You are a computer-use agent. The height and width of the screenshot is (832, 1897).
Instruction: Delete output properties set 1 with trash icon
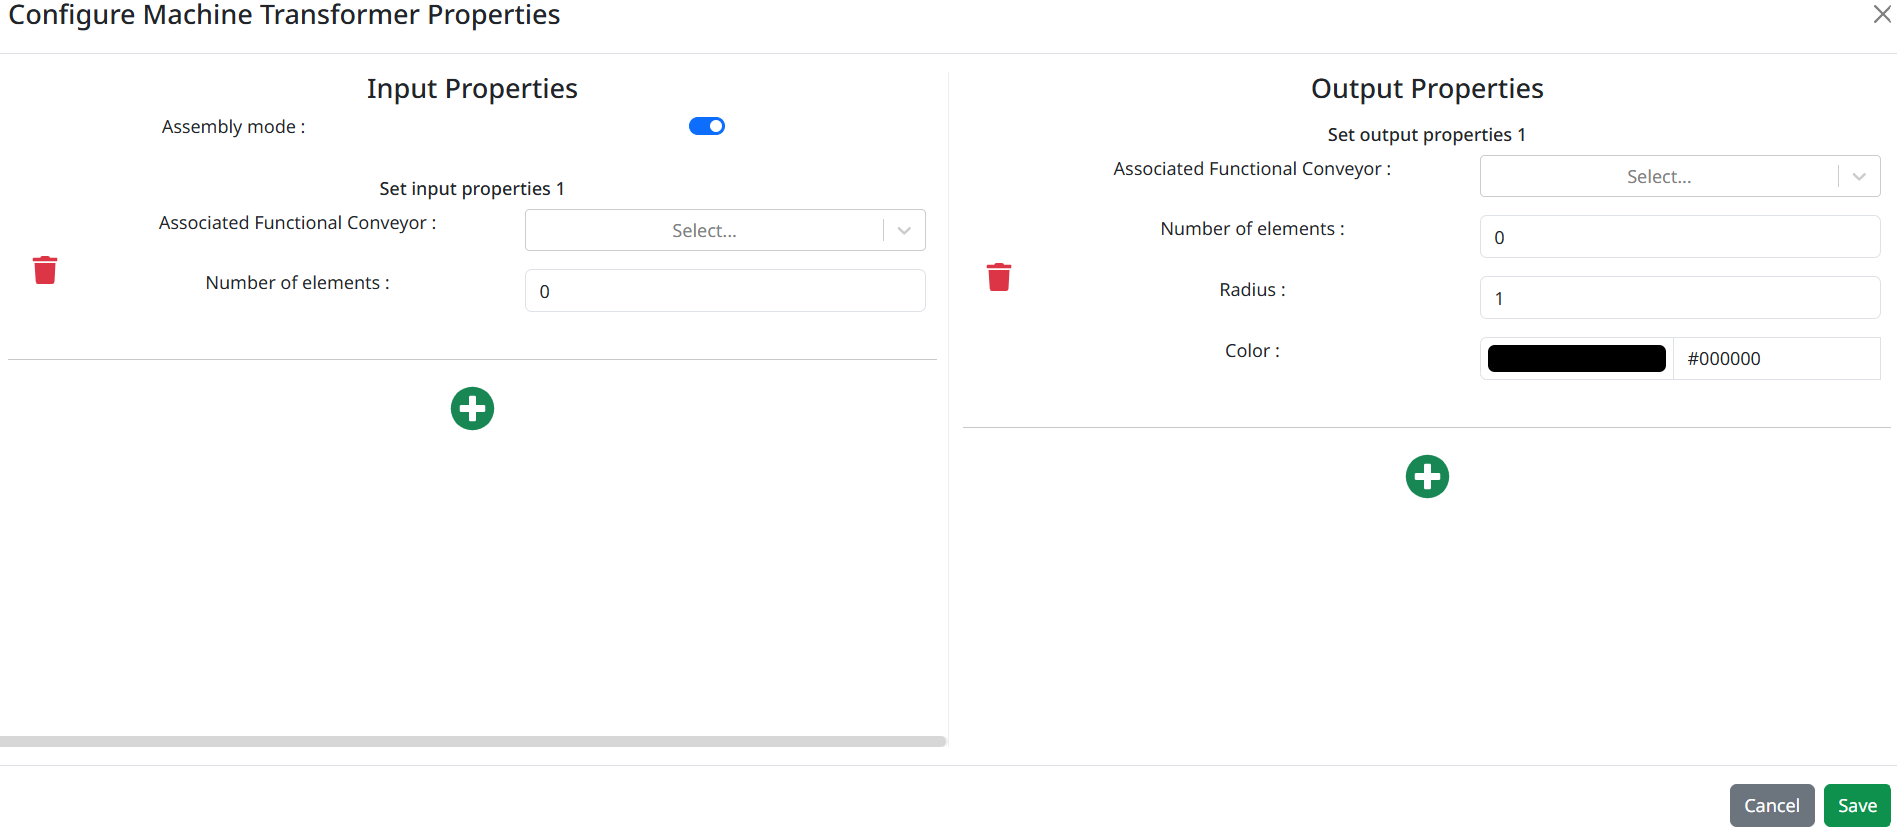pyautogui.click(x=998, y=277)
